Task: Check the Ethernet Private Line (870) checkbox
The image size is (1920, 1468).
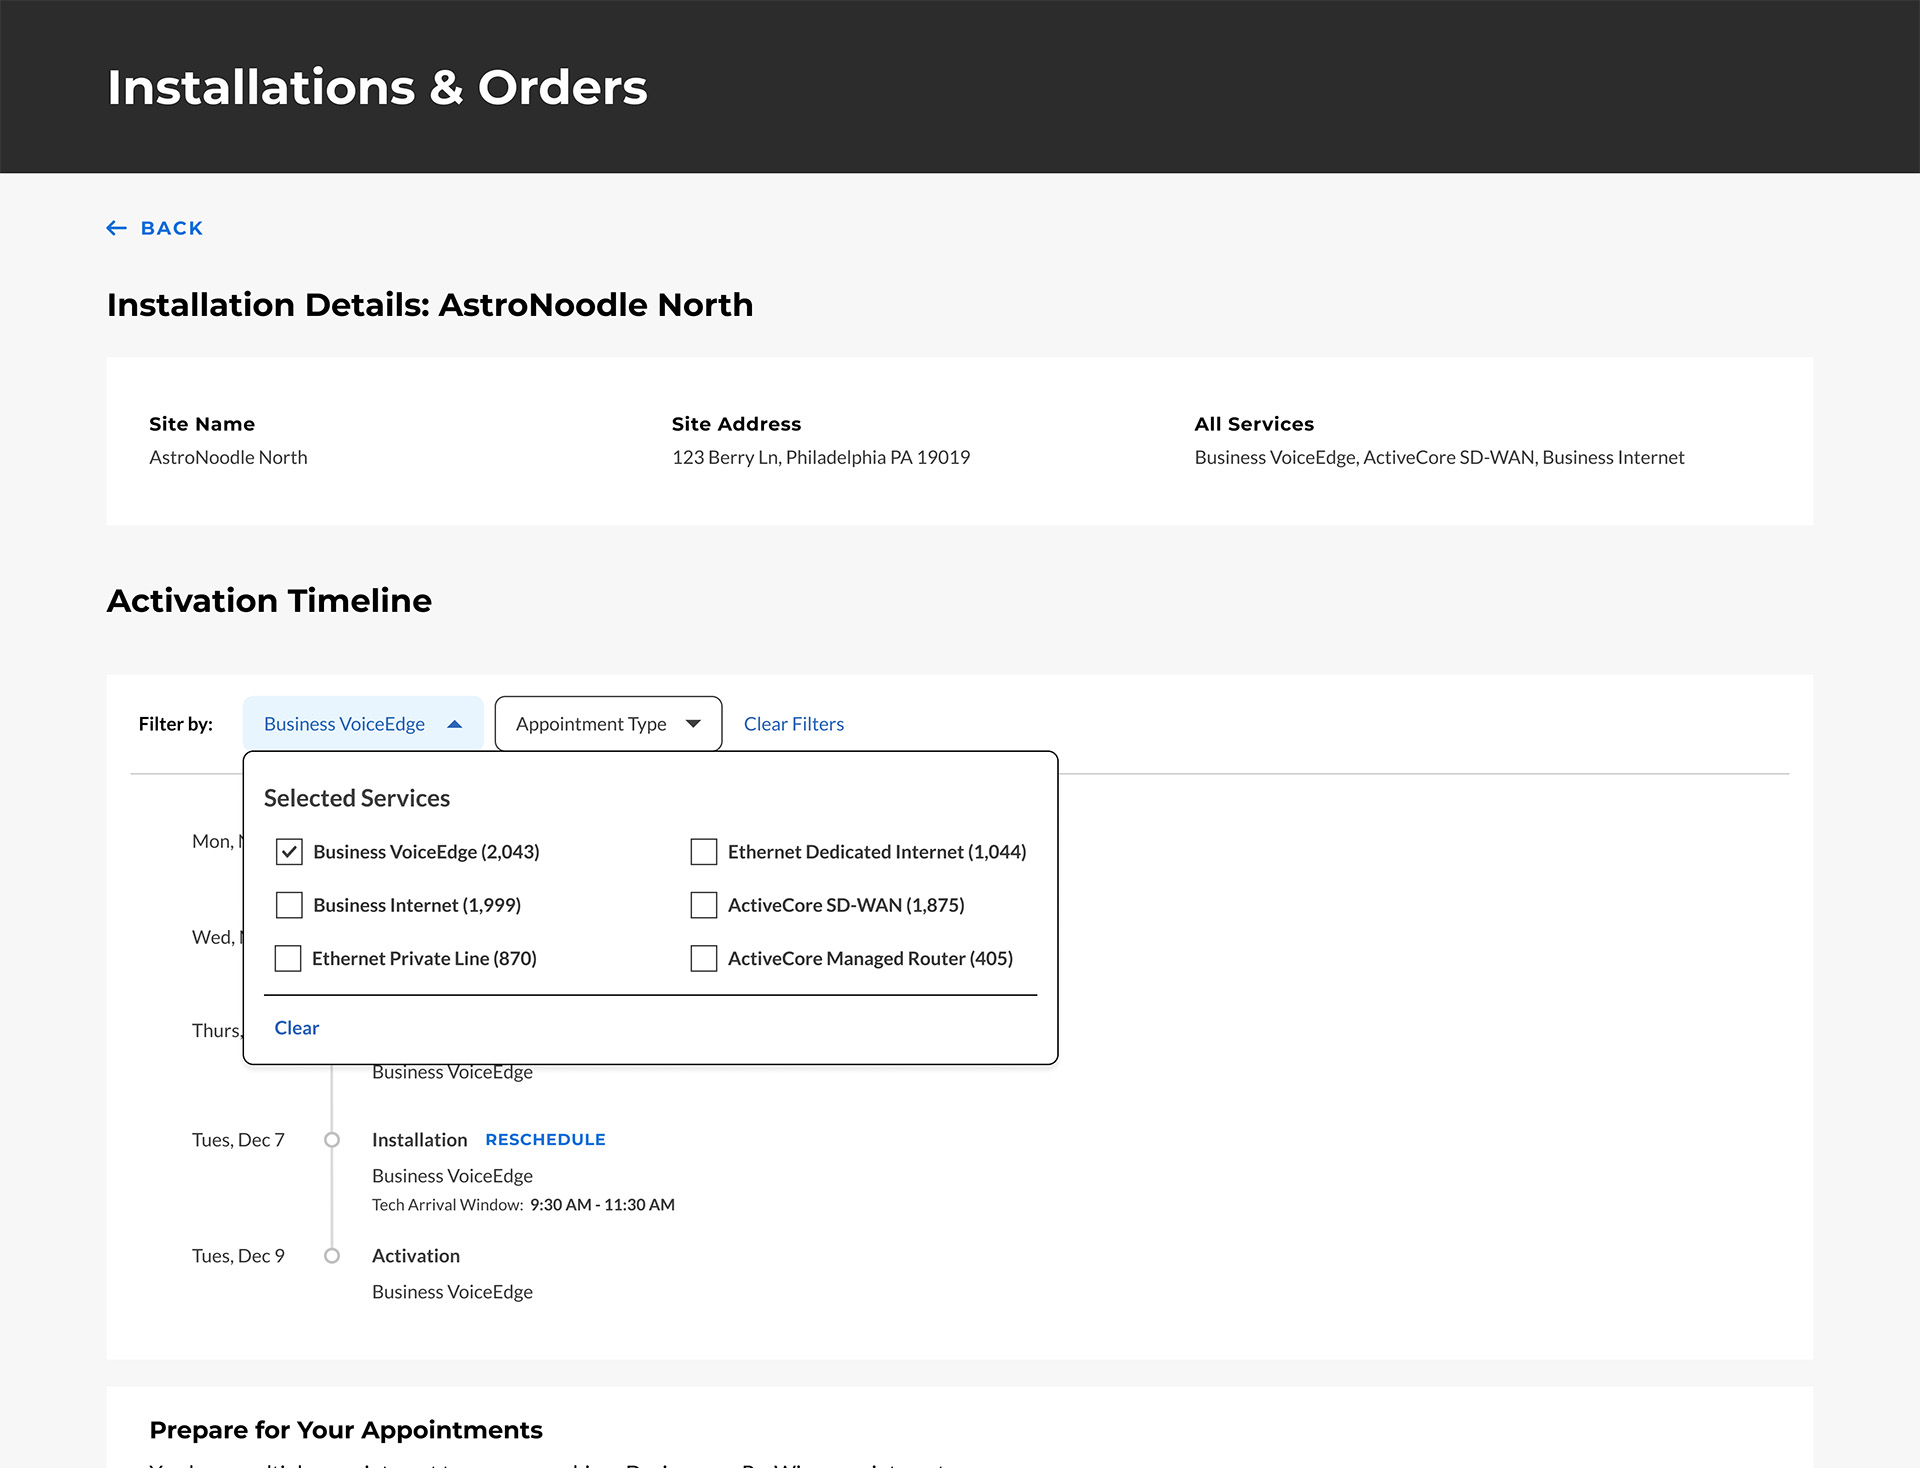Action: 288,958
